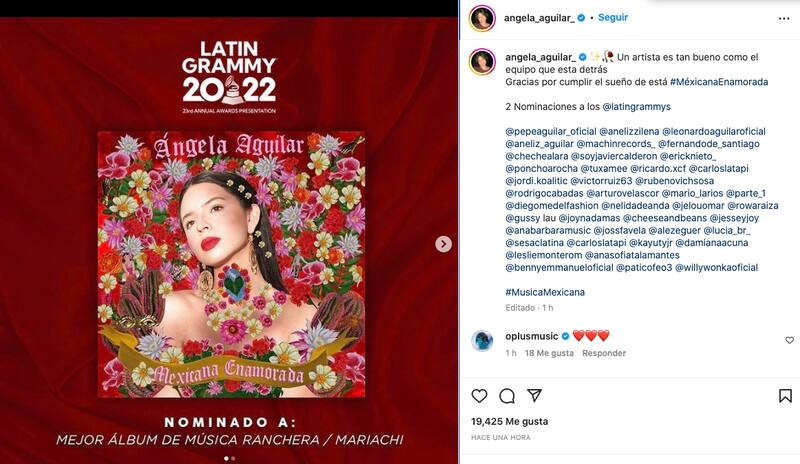Open comment bubble icon below post
Image resolution: width=800 pixels, height=464 pixels.
507,396
